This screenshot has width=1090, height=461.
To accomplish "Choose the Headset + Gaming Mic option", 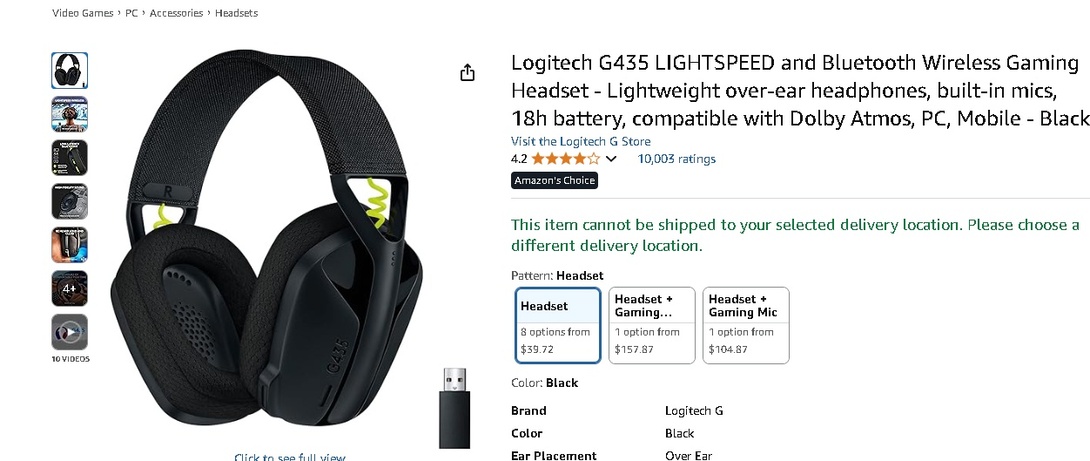I will point(746,325).
